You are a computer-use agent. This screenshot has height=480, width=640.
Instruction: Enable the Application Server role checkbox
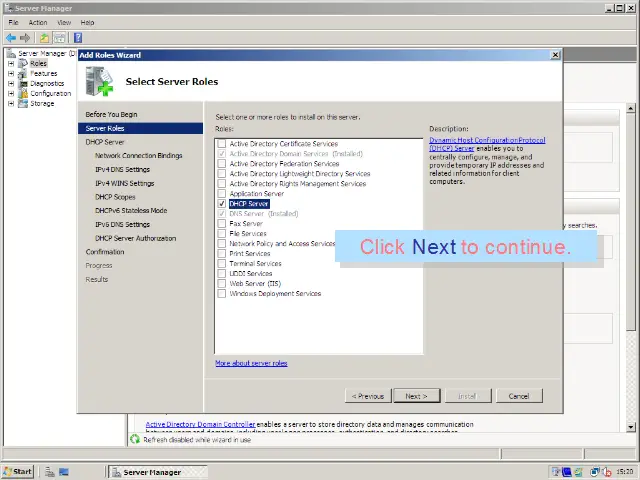[222, 193]
